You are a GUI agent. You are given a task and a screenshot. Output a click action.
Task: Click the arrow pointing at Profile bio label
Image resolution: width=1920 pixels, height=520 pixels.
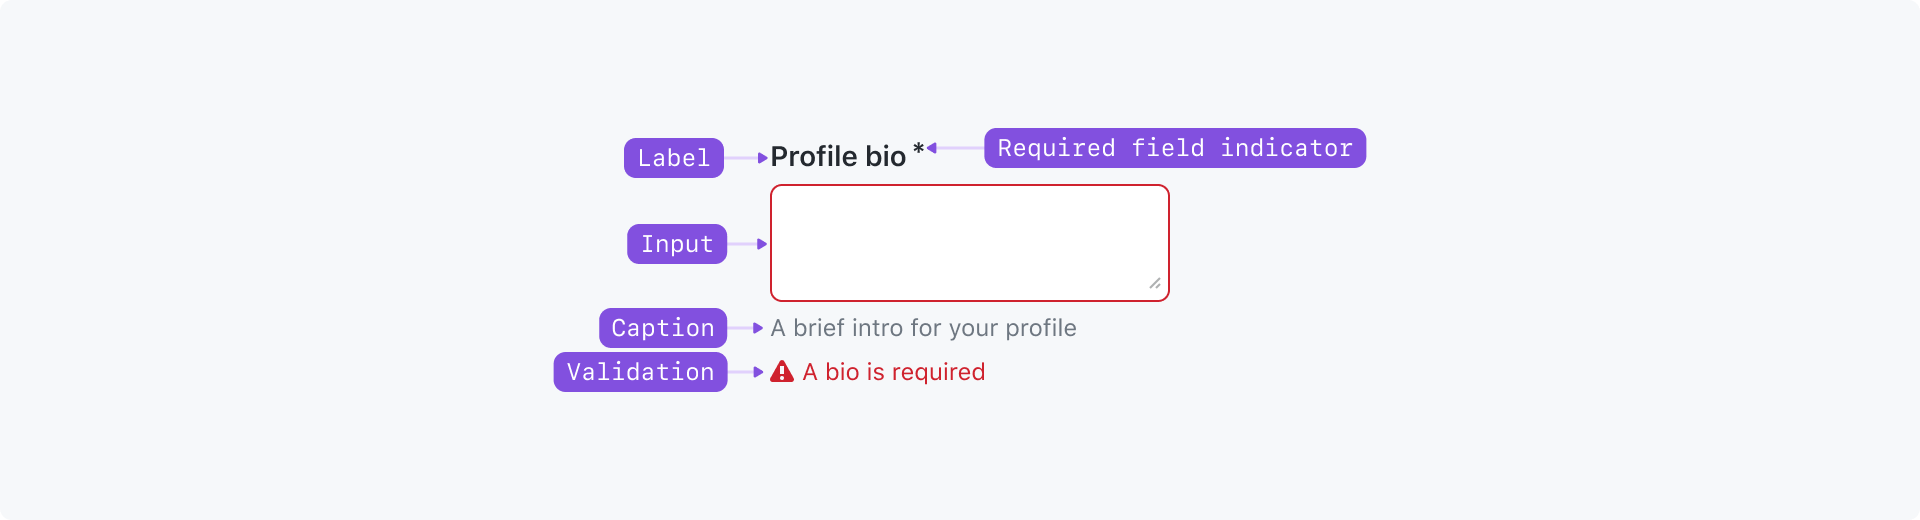(x=763, y=158)
